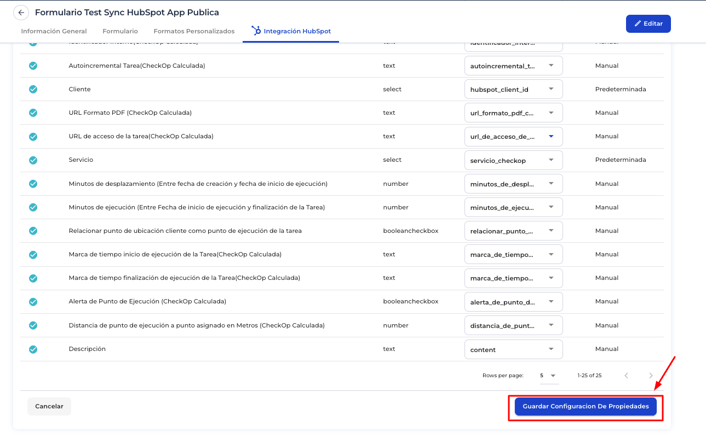This screenshot has height=439, width=706.
Task: Toggle check for Alerta de Punto de Ejecución
Action: point(33,302)
